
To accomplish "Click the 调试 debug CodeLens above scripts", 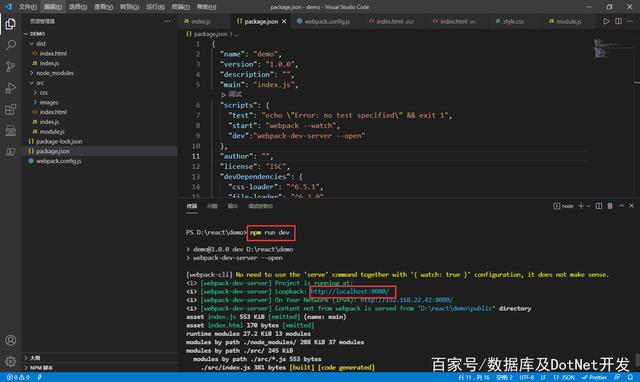I will pos(231,95).
